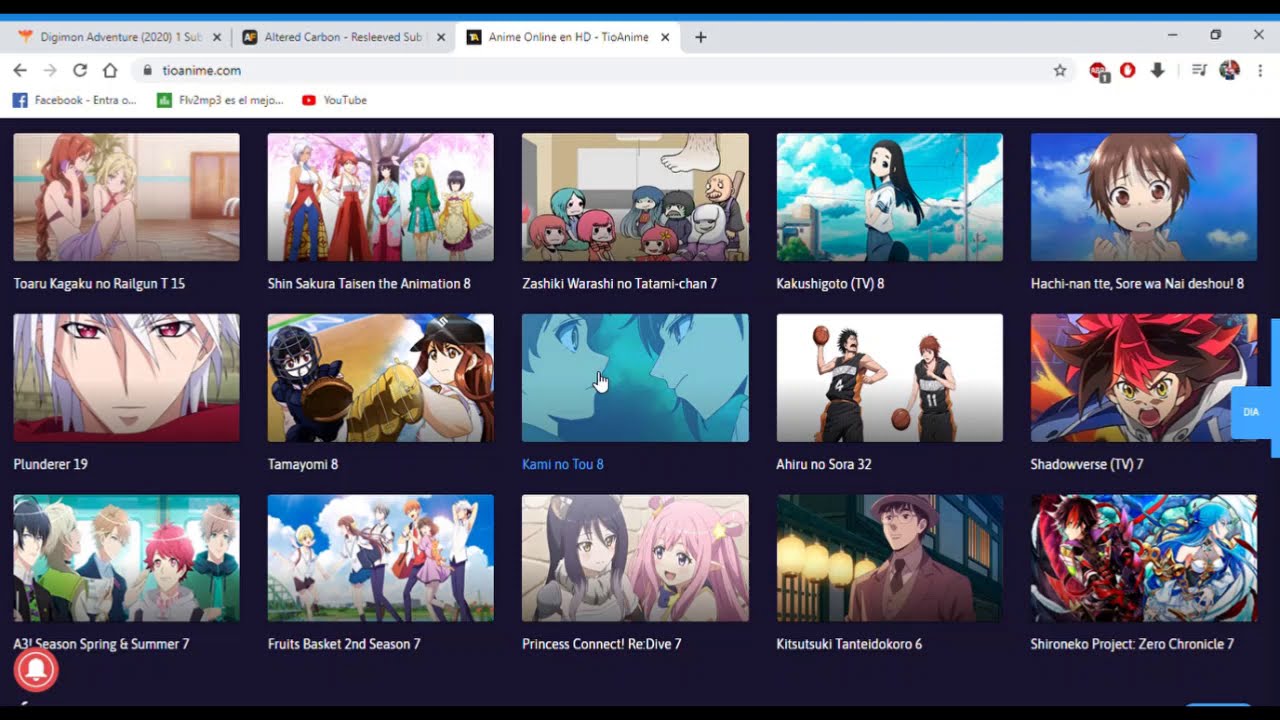
Task: Open Fruits Basket 2nd Season thumbnail
Action: pyautogui.click(x=380, y=558)
